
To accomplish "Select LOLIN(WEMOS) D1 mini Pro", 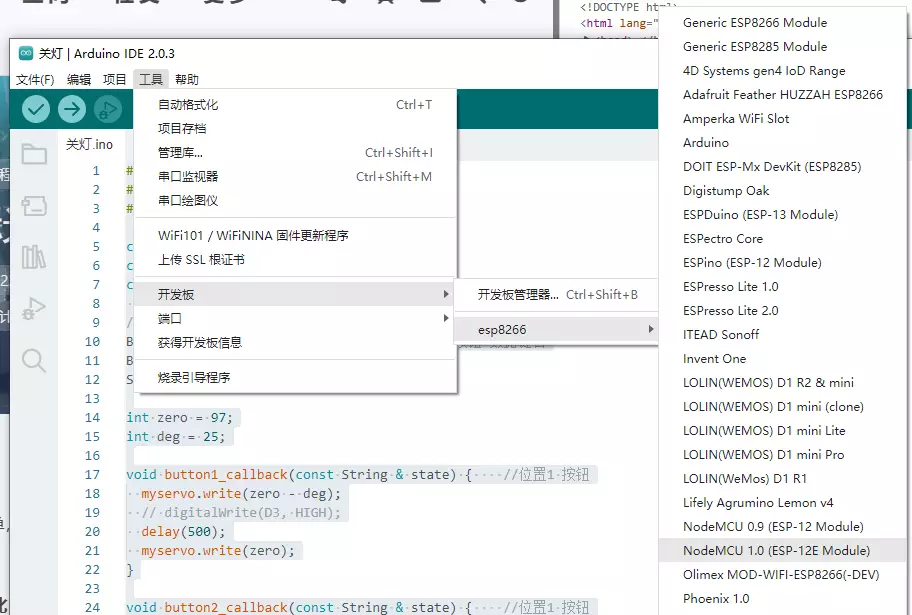I will point(785,455).
